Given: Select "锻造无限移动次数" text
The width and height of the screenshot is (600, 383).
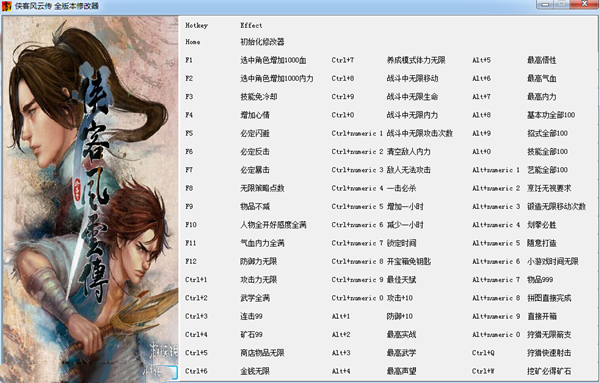Looking at the screenshot, I should point(556,207).
